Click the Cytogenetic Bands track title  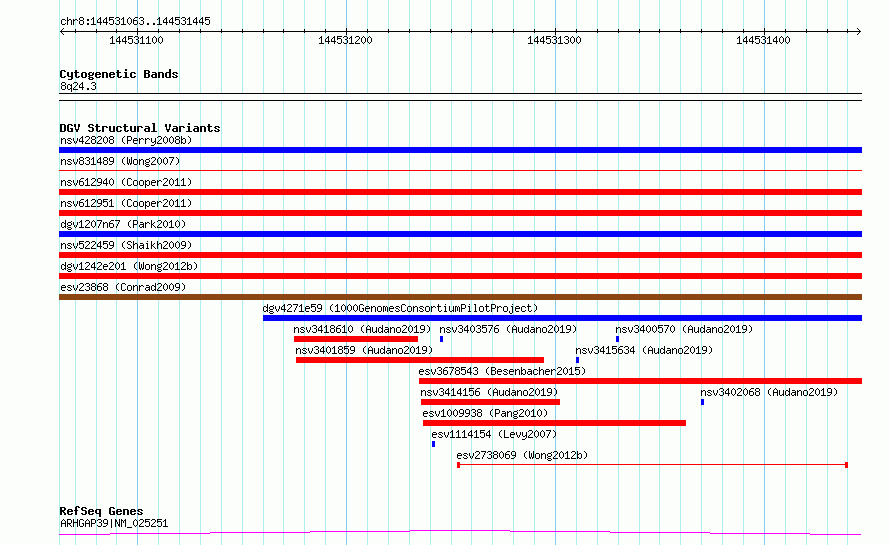pos(119,74)
